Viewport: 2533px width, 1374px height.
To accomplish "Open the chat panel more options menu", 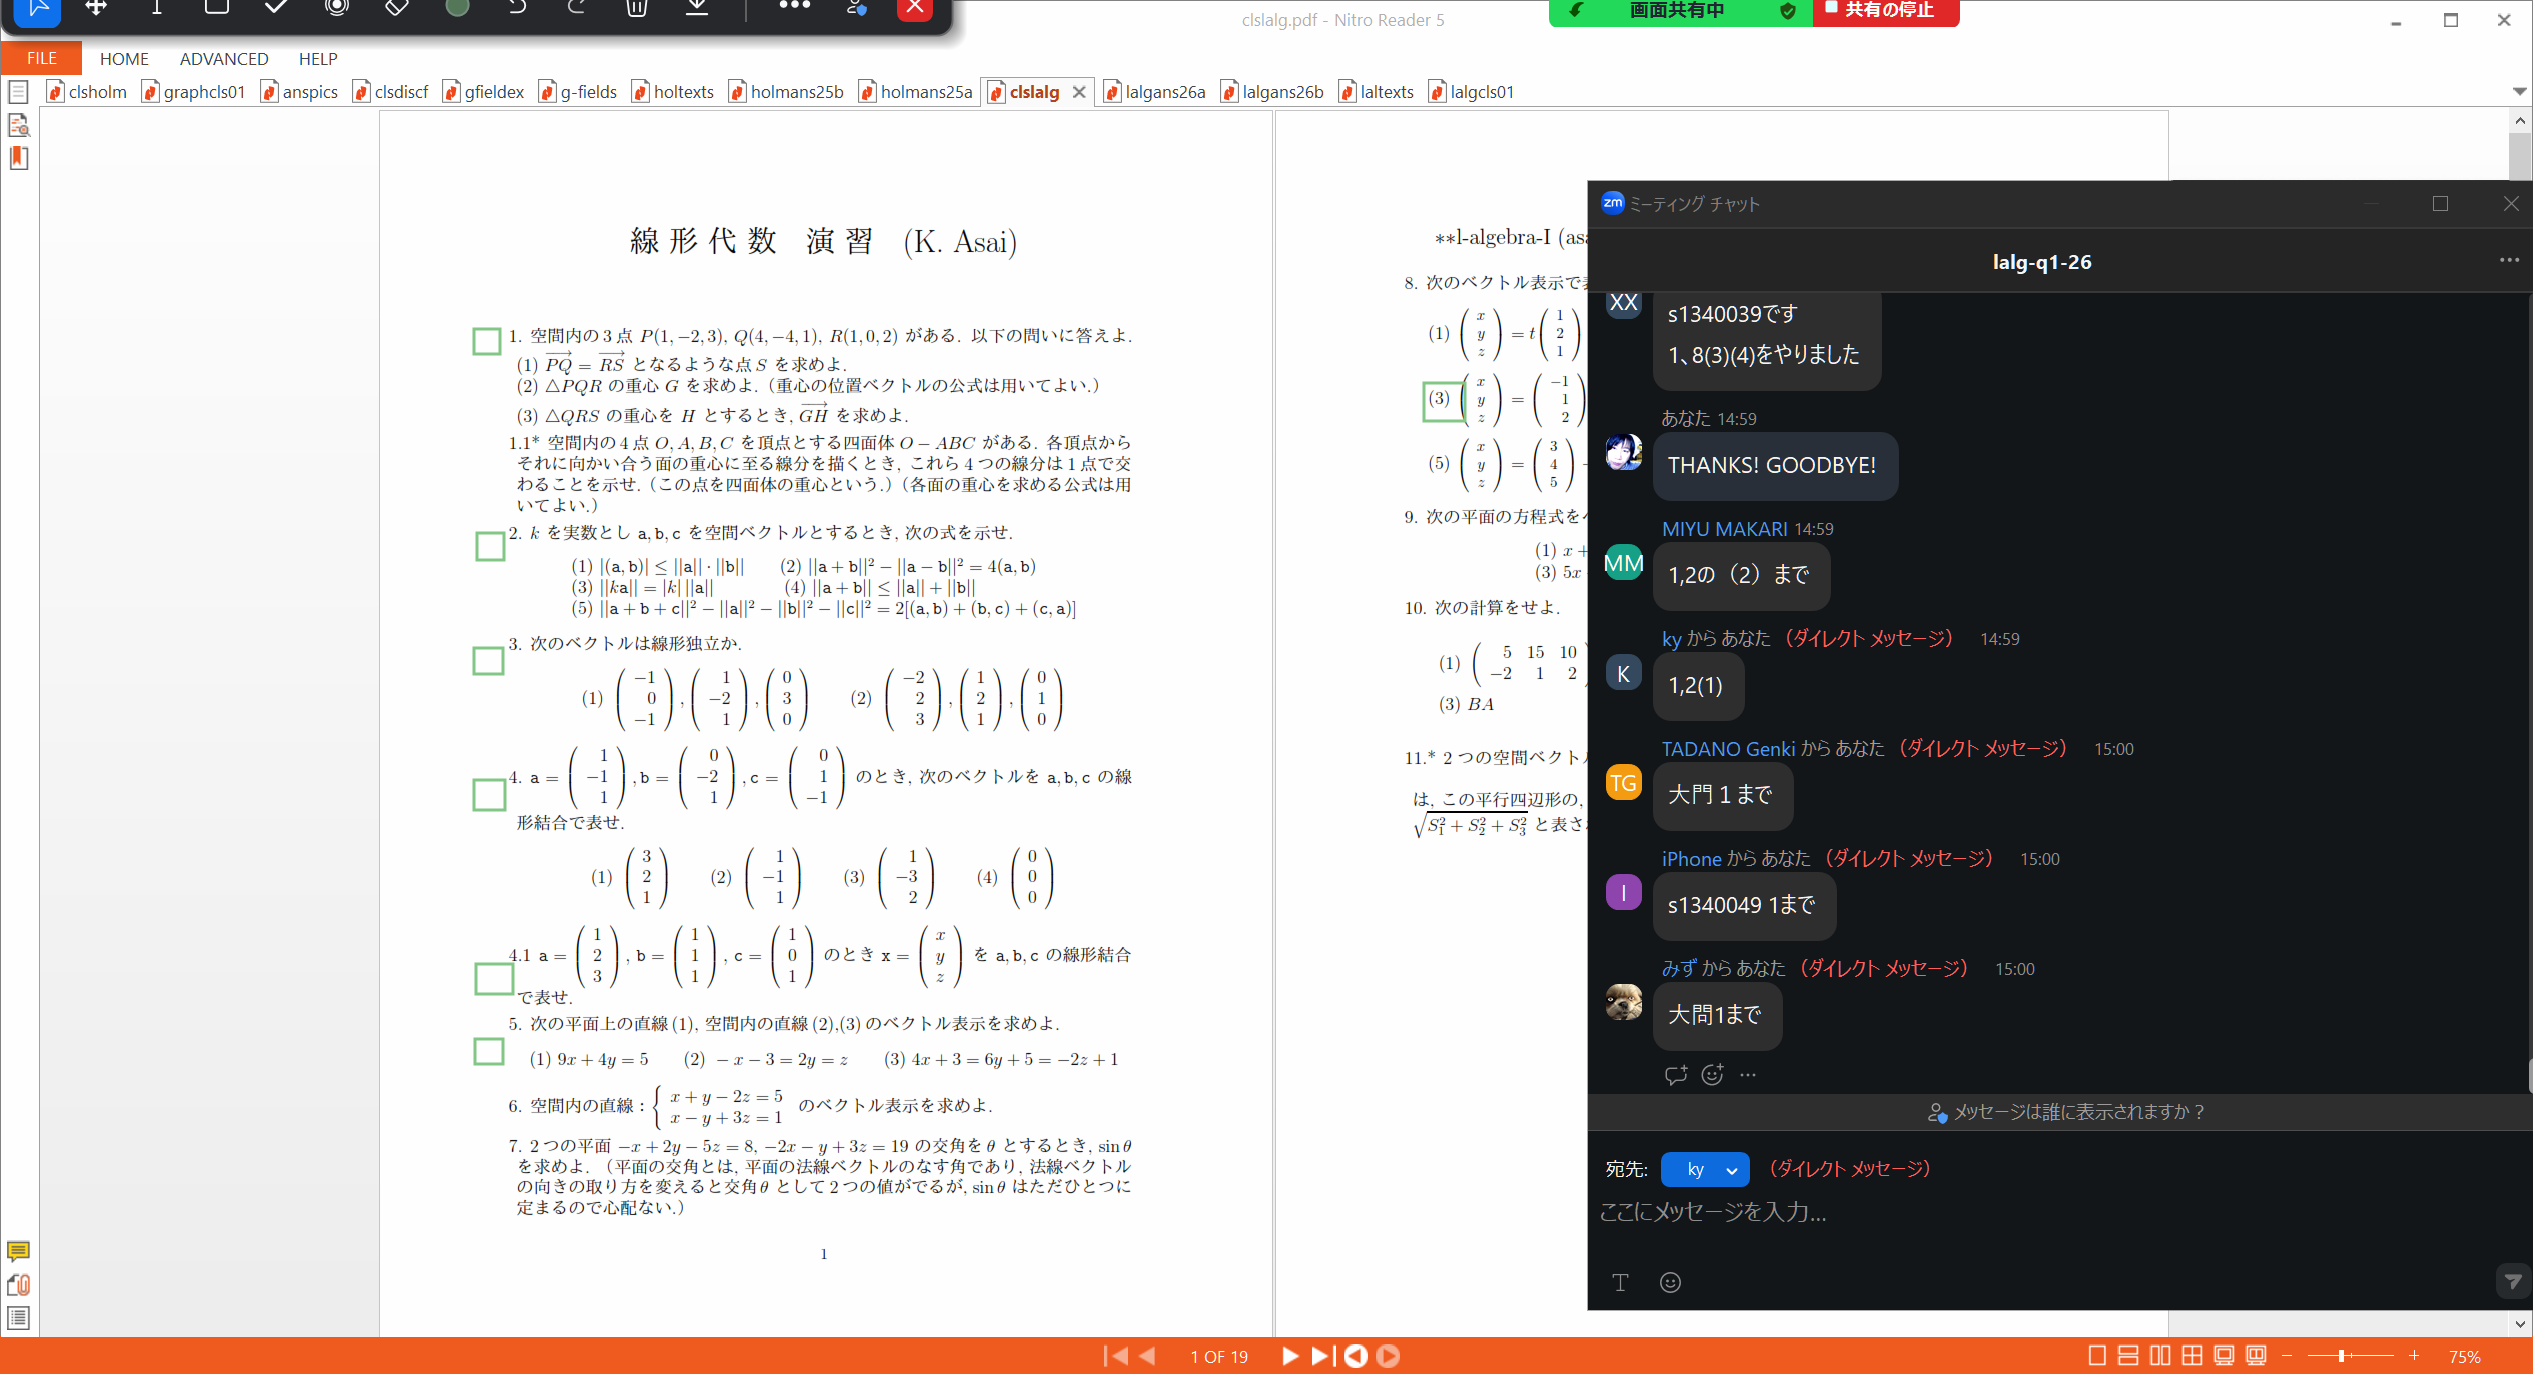I will [x=2509, y=260].
